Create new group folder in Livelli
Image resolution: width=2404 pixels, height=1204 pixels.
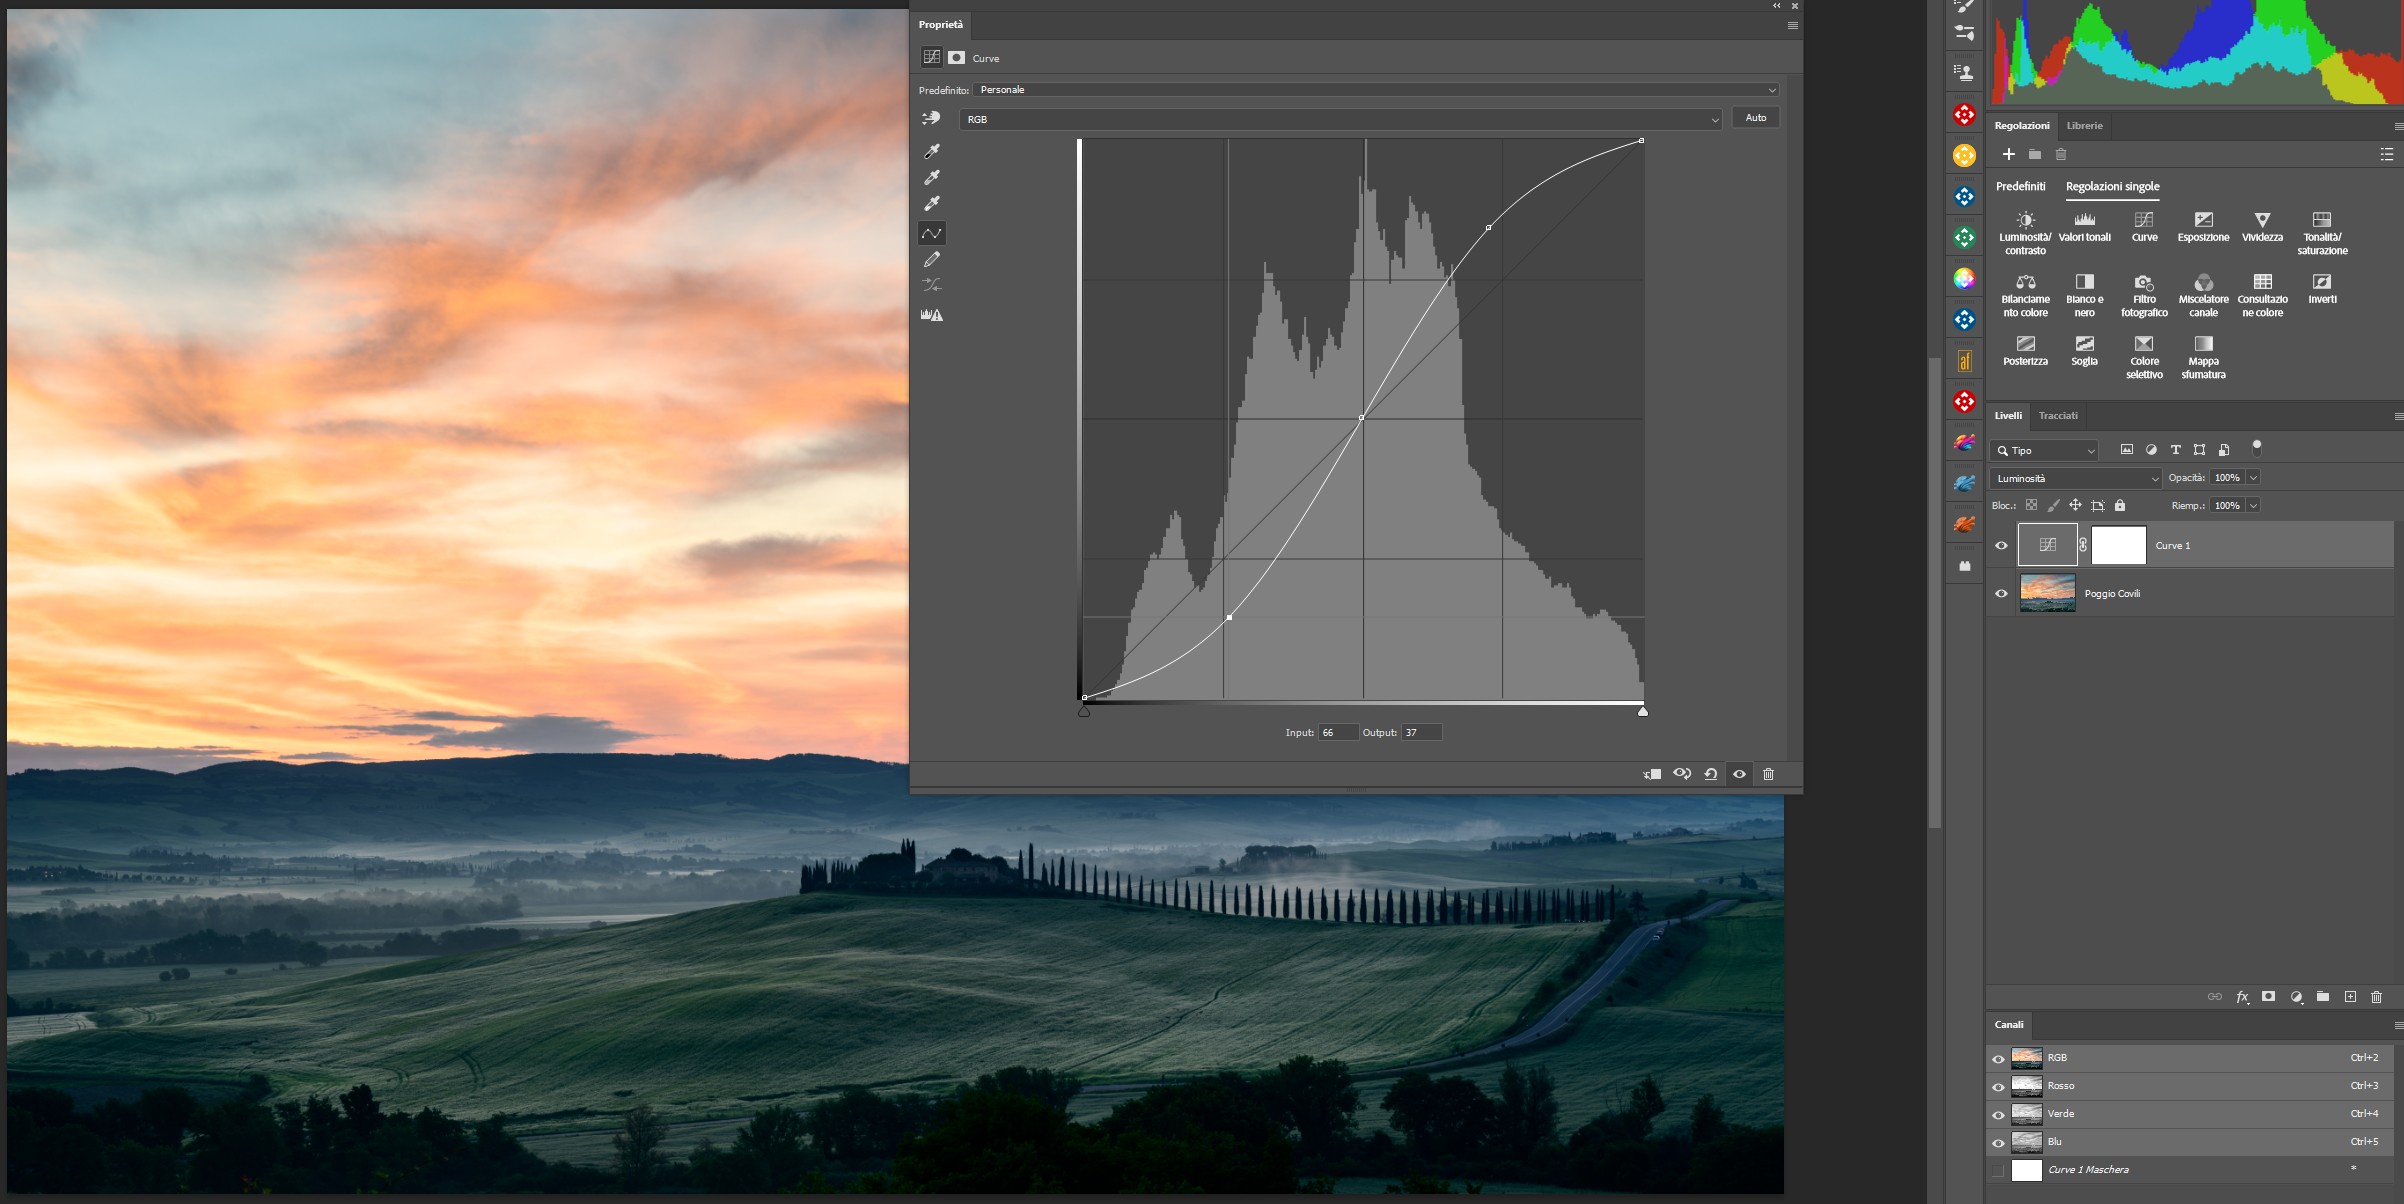(x=2323, y=997)
